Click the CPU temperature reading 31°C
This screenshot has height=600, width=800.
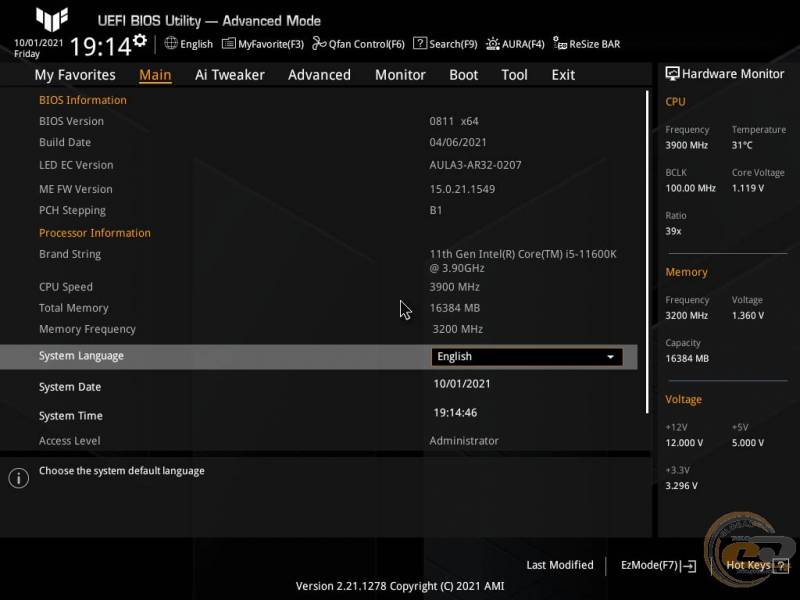tap(742, 145)
